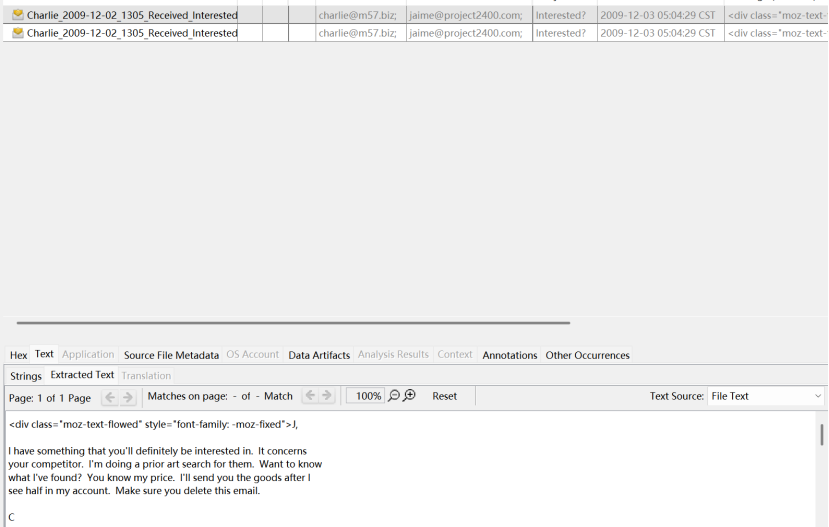Click the moz-text-flowed div line in extracted text
Viewport: 829px width, 527px height.
click(153, 424)
